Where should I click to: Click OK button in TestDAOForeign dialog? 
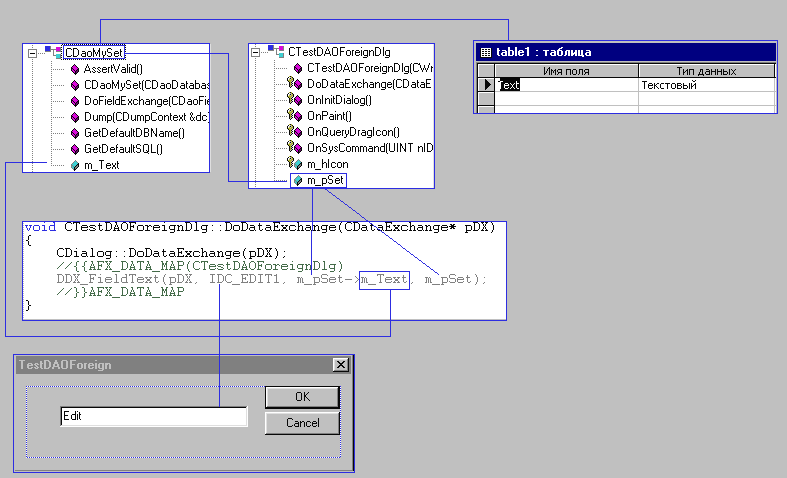point(302,397)
